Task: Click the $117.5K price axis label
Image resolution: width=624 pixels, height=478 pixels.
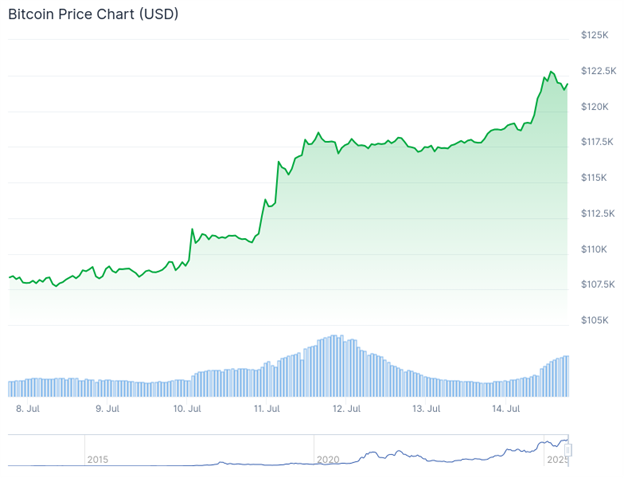Action: (599, 141)
